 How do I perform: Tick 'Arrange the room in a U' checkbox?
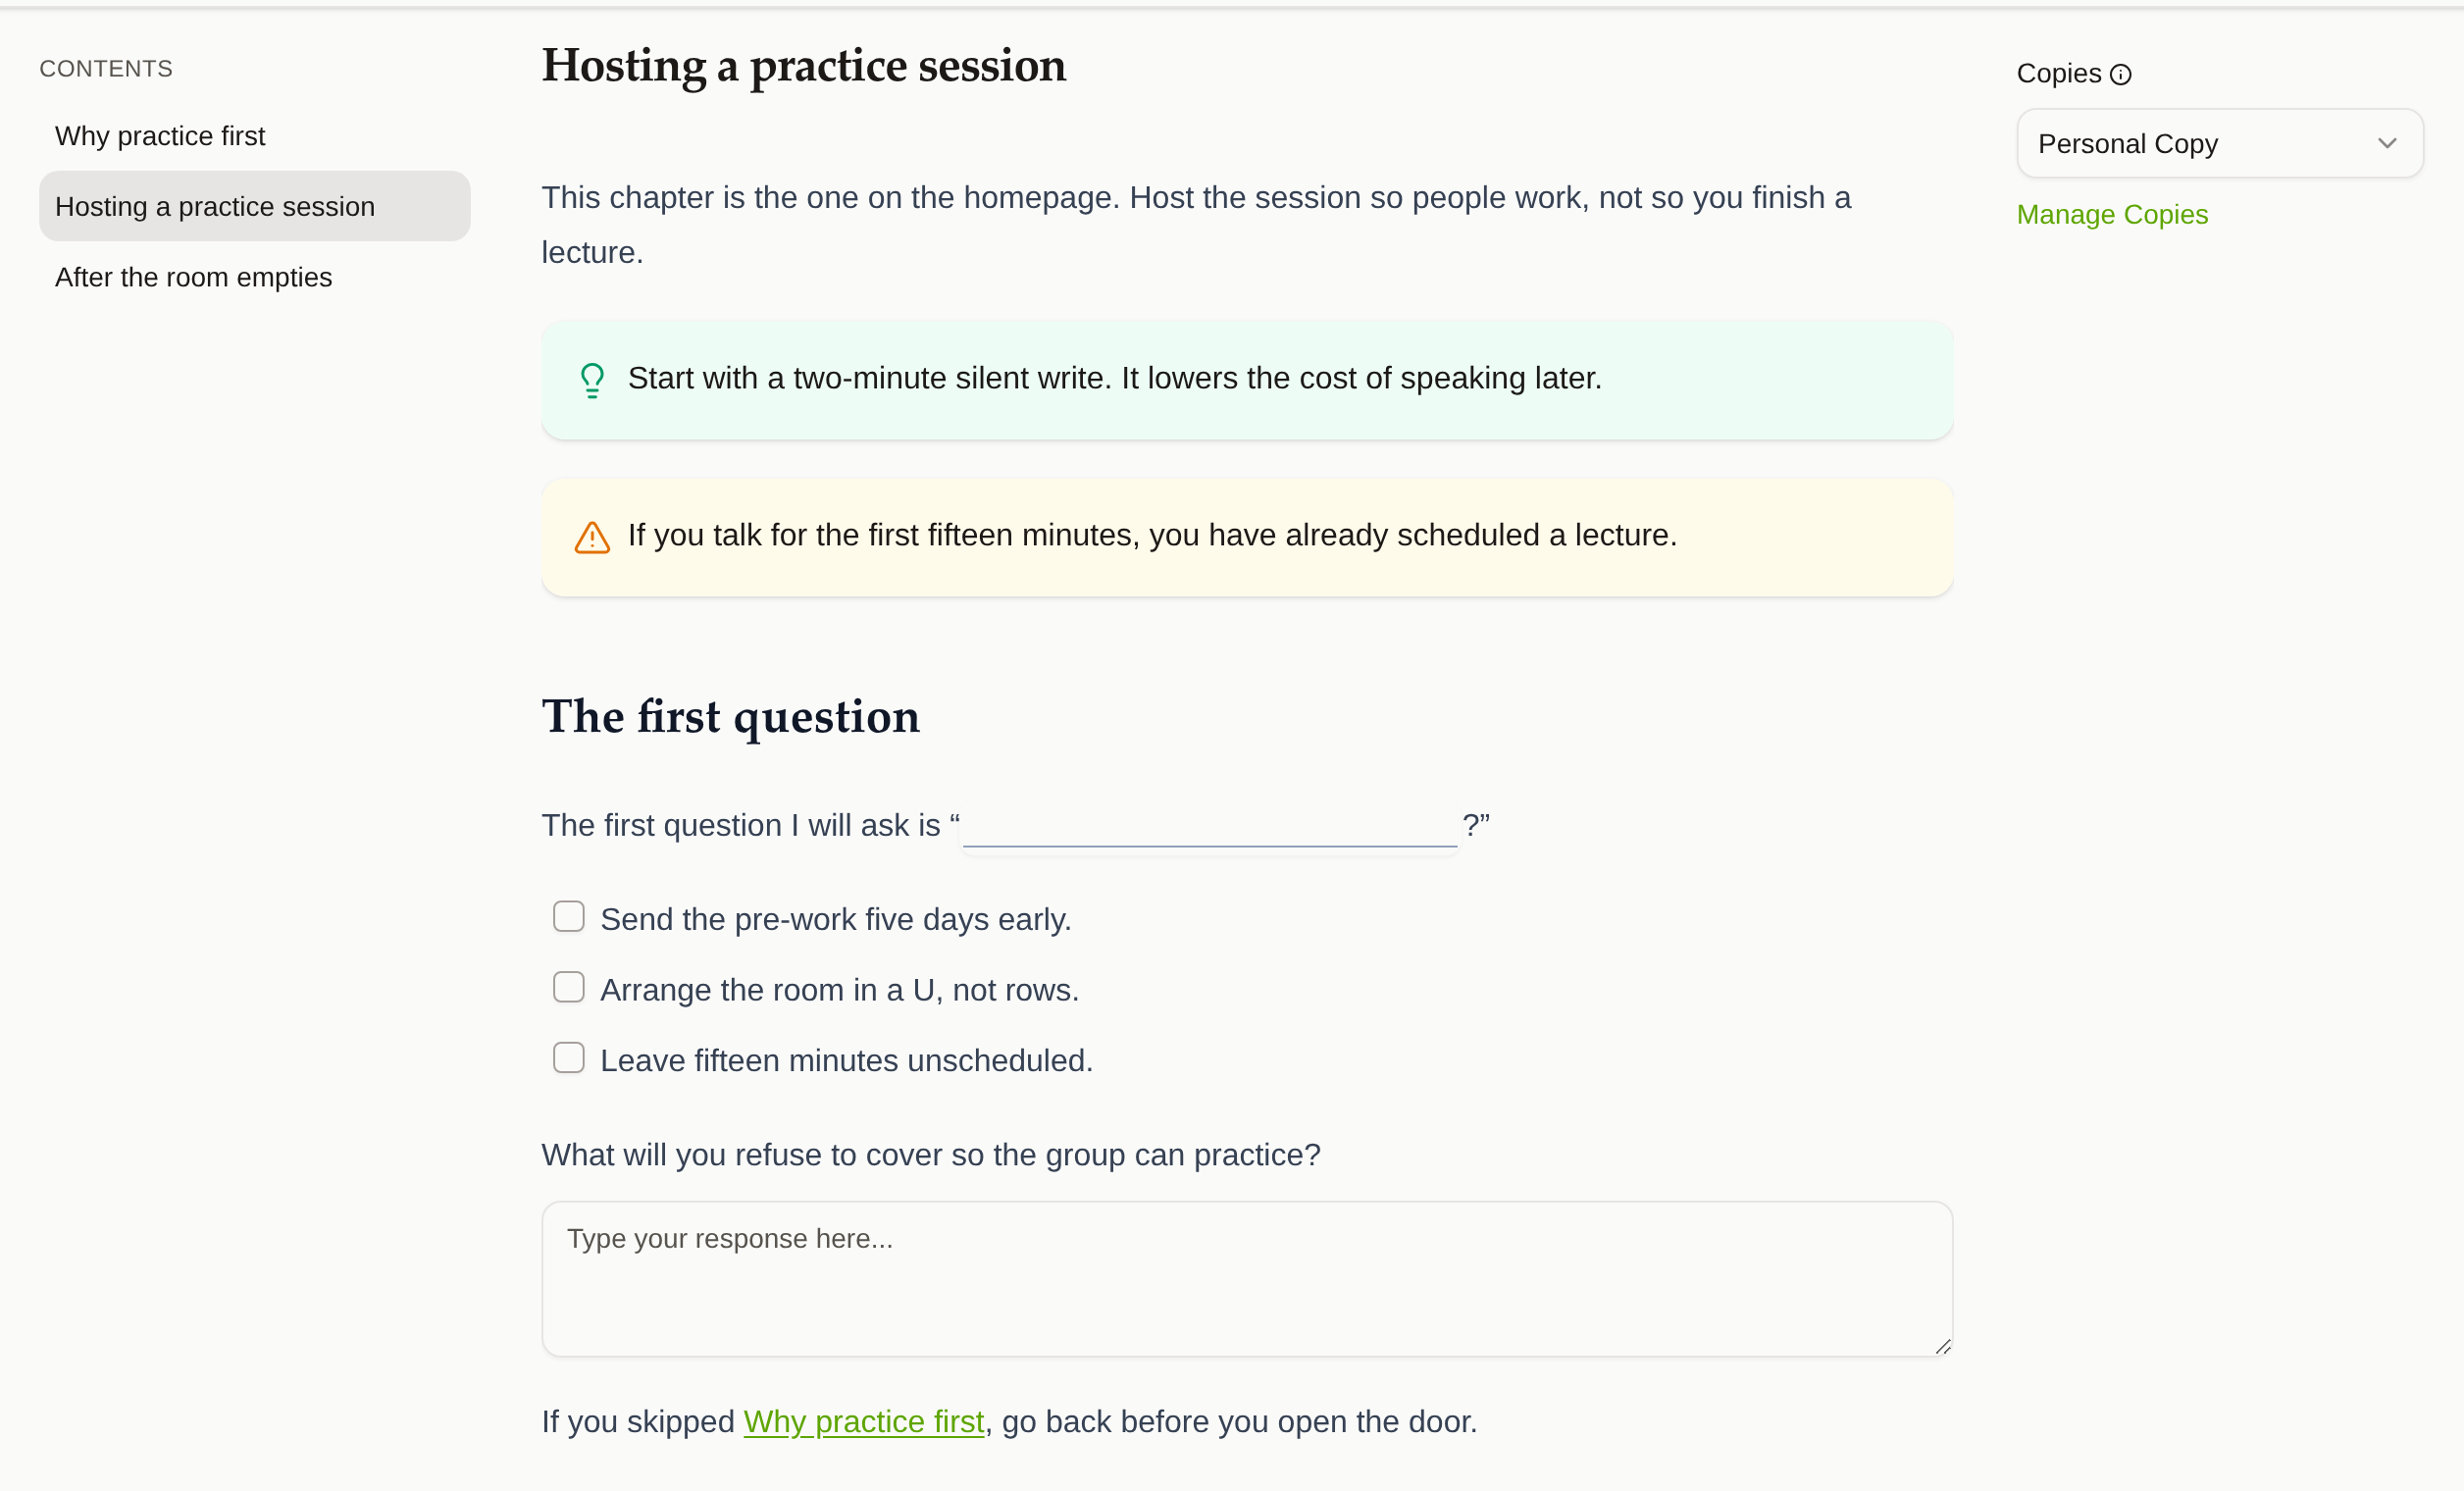coord(568,987)
